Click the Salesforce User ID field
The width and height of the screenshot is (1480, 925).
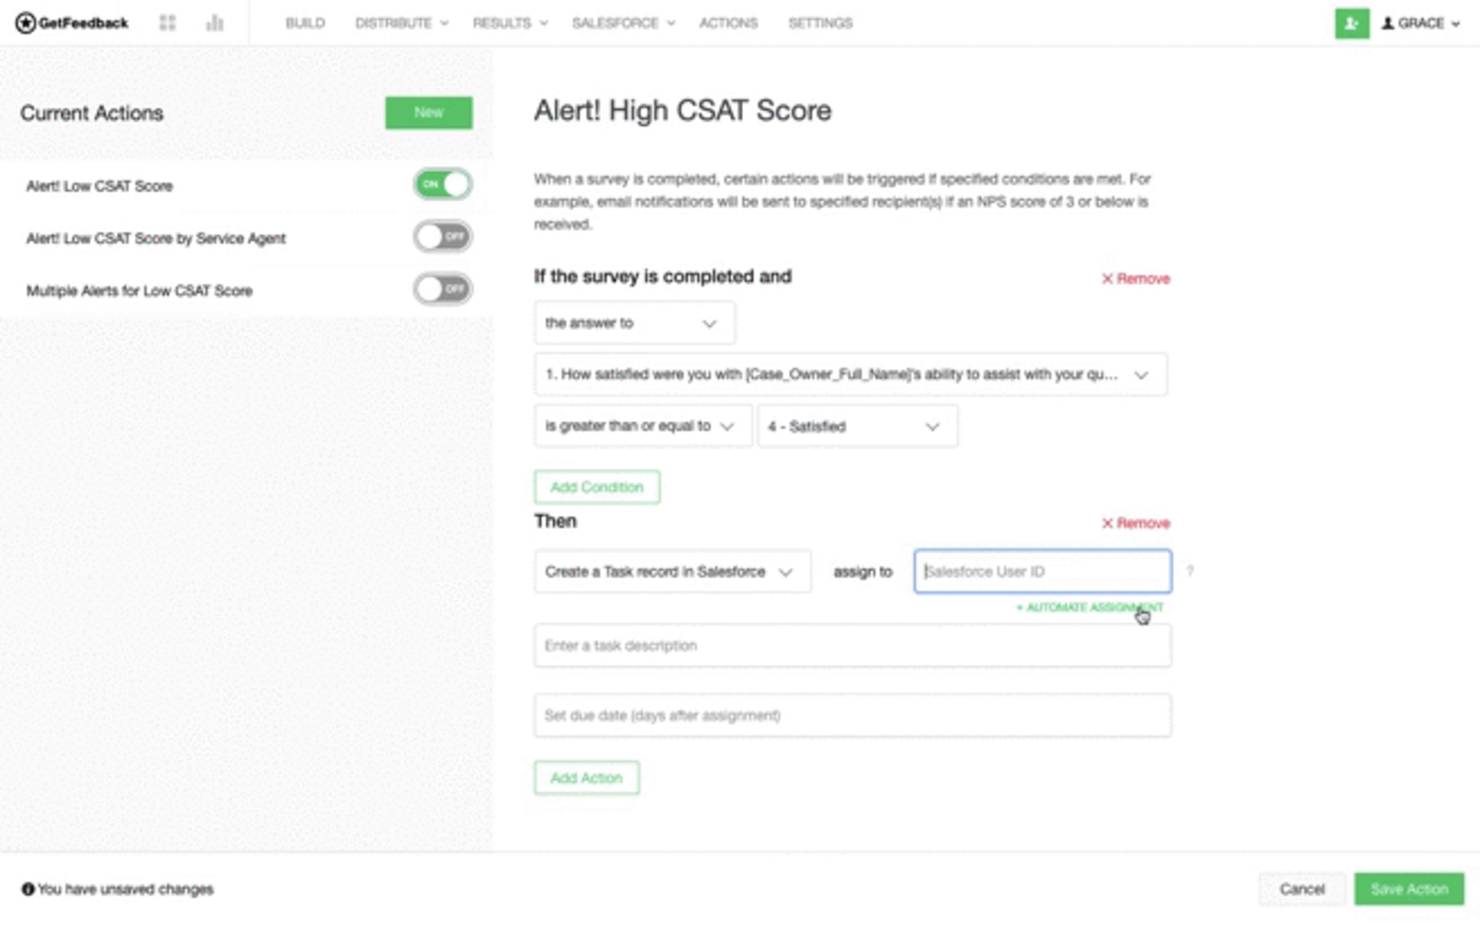(x=1042, y=571)
